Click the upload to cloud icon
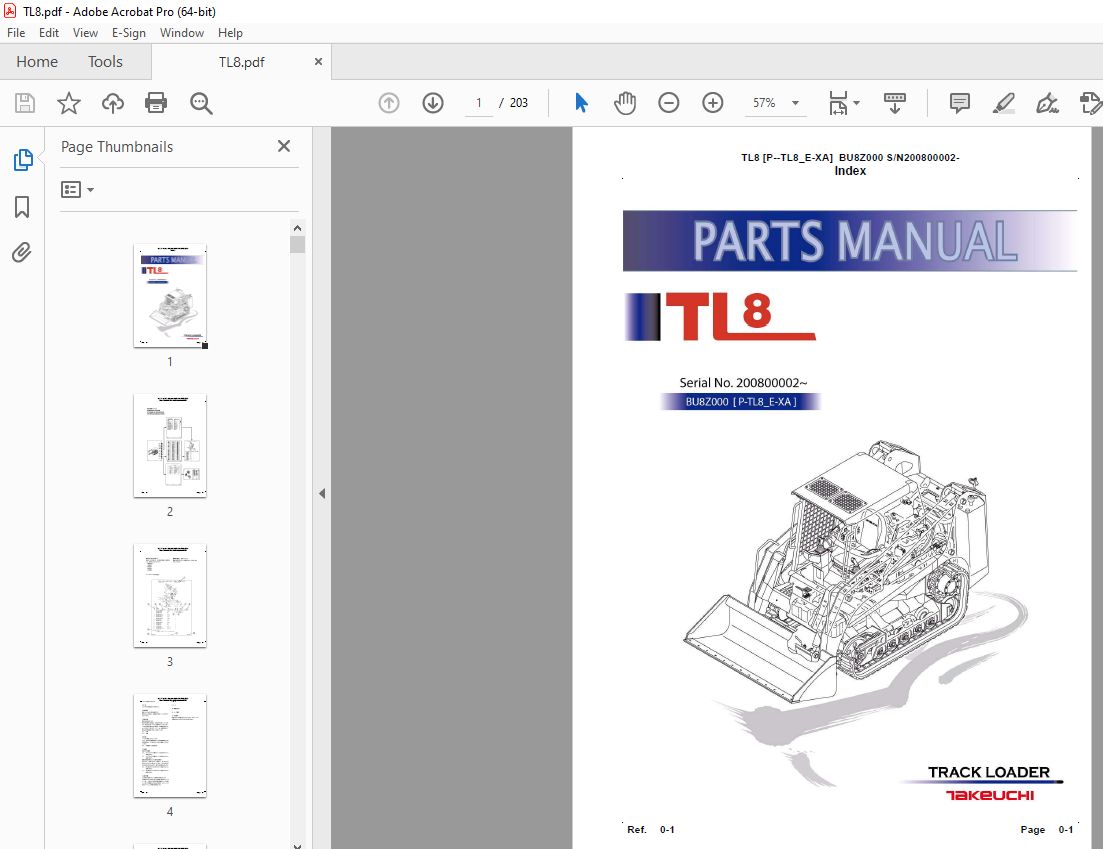The width and height of the screenshot is (1103, 849). 113,103
